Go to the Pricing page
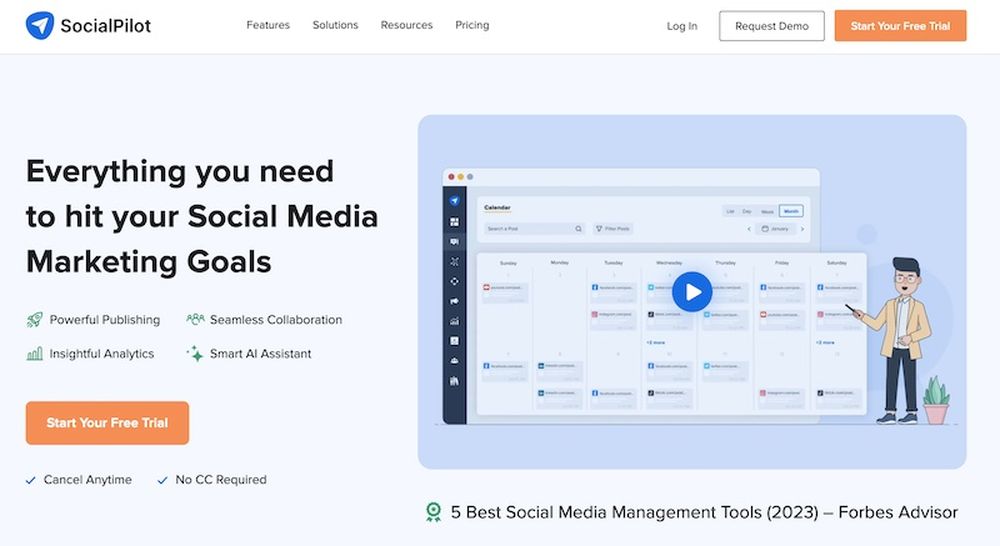The height and width of the screenshot is (546, 1000). click(x=472, y=25)
